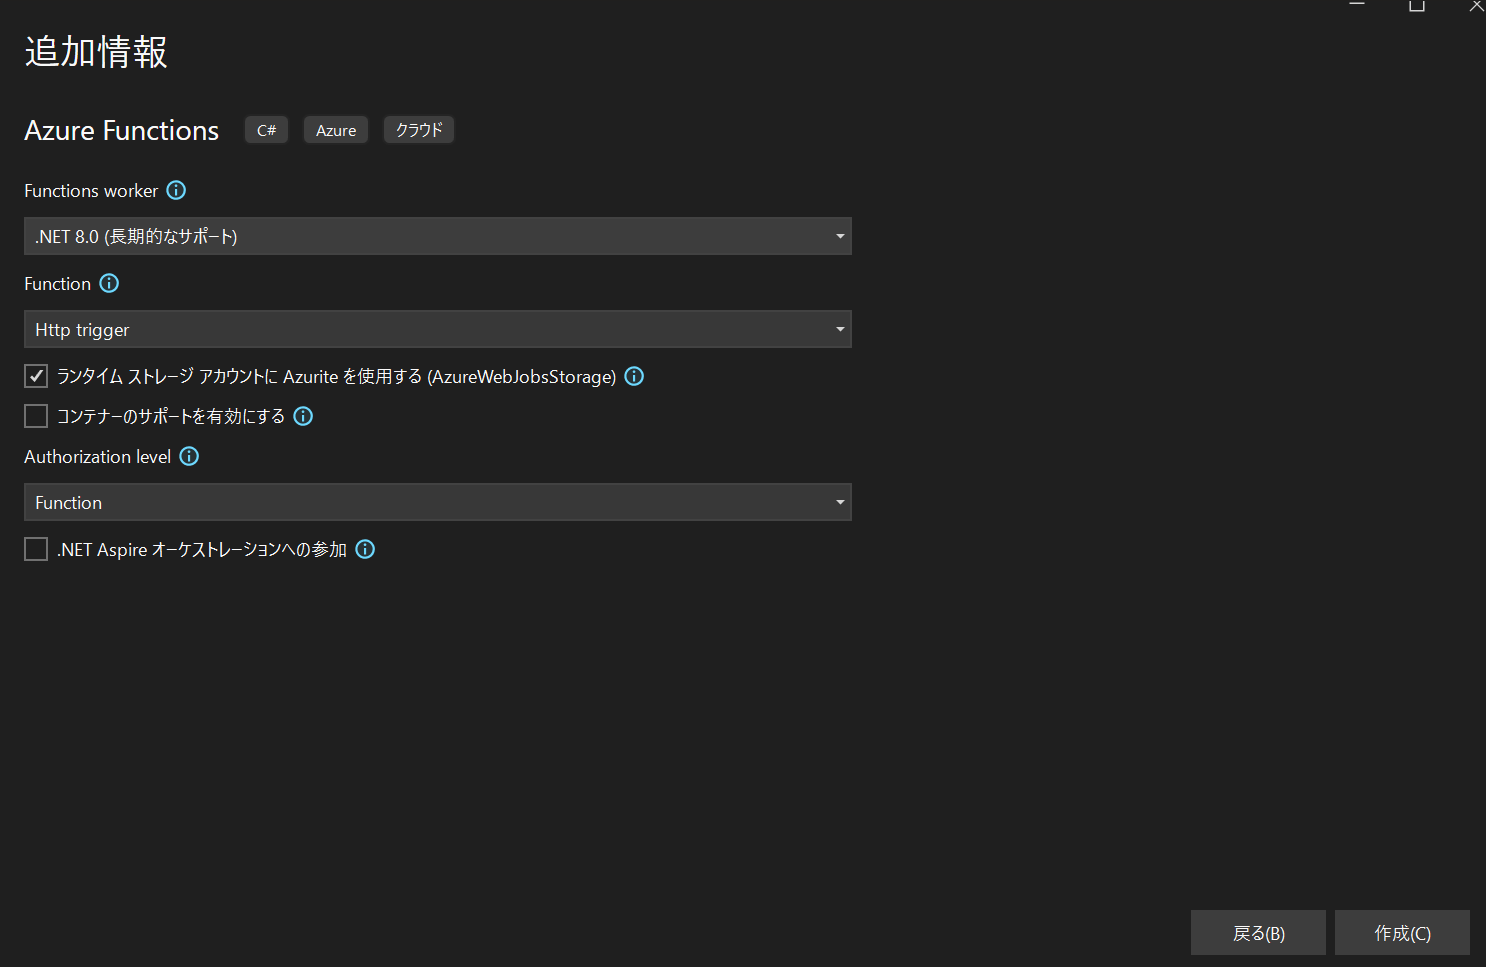Maximize the dialog window
The width and height of the screenshot is (1486, 967).
[x=1416, y=6]
